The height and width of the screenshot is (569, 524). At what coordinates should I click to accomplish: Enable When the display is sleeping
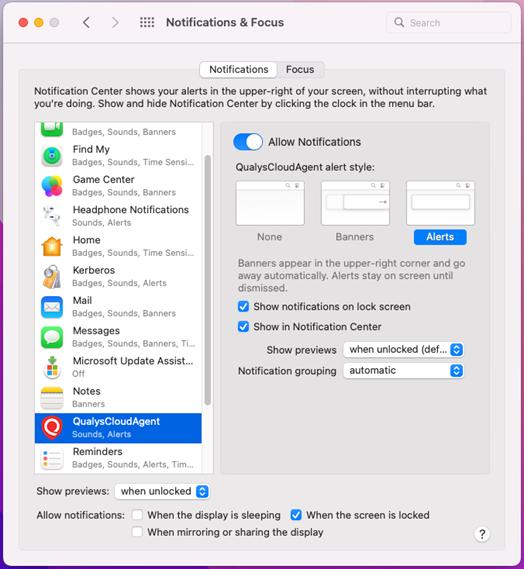pos(137,515)
